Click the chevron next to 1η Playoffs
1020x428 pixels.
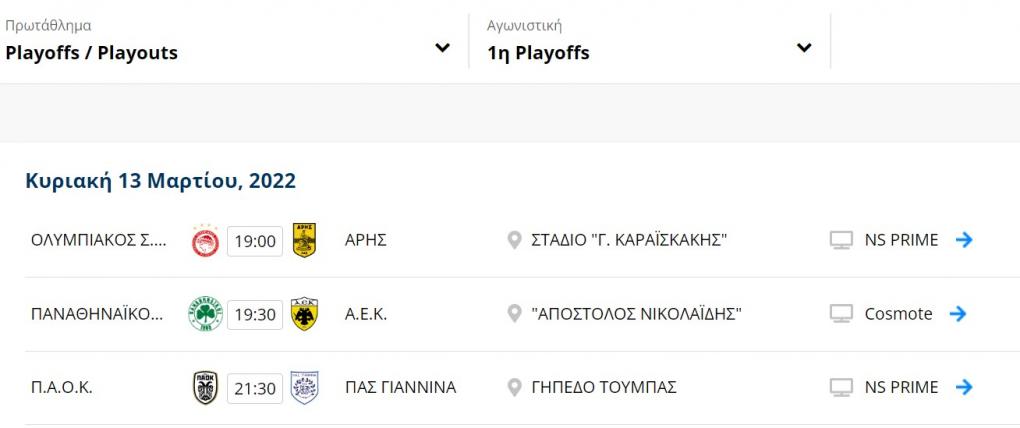(804, 48)
